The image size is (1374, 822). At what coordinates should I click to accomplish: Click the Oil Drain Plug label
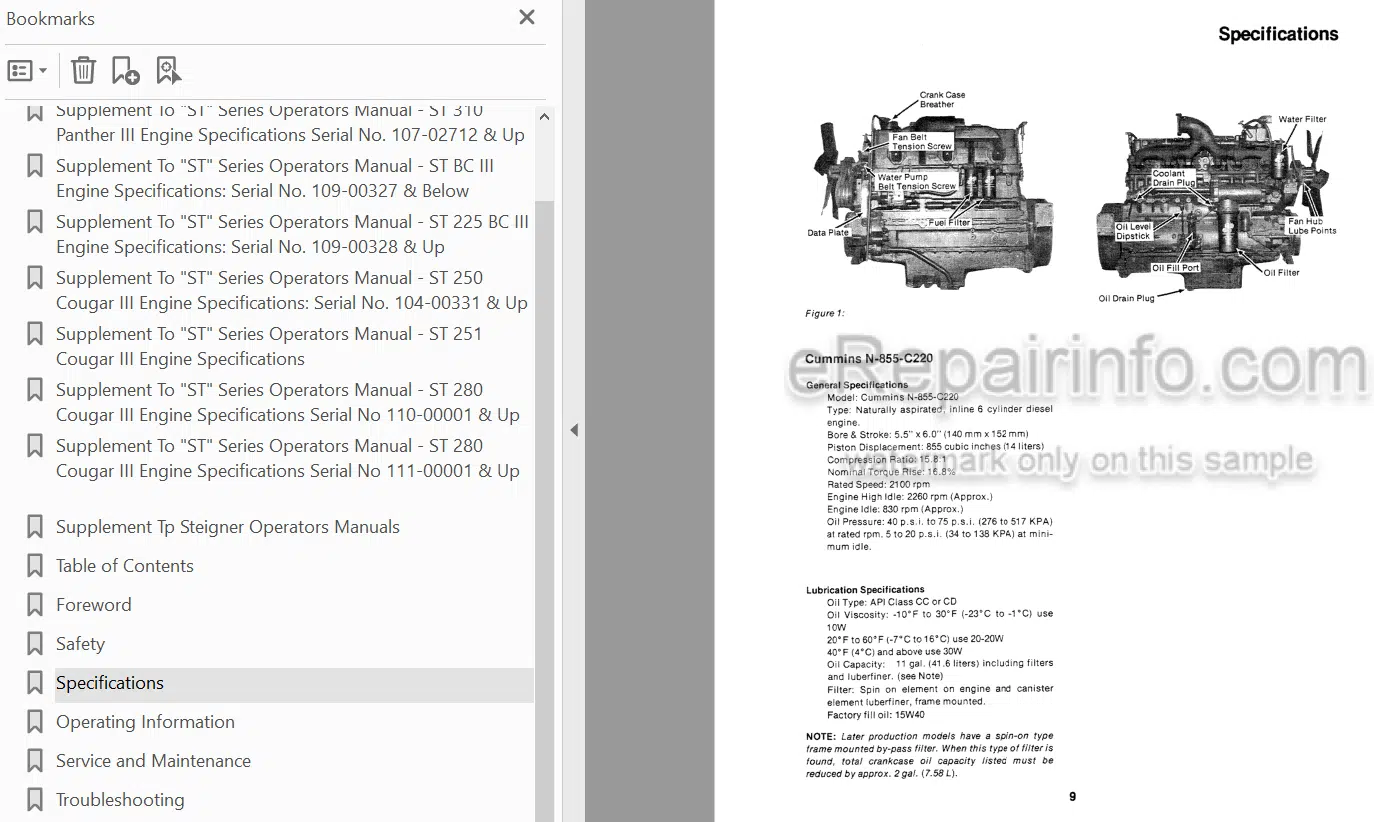click(x=1126, y=298)
